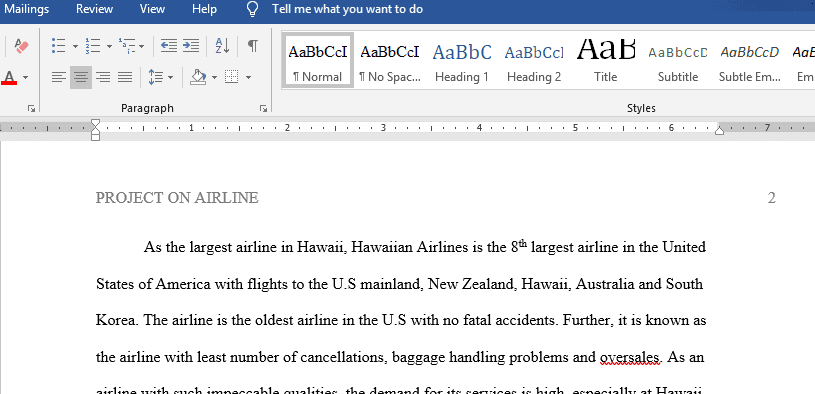The width and height of the screenshot is (815, 394).
Task: Click 'Tell me what you want to do' box
Action: 347,9
